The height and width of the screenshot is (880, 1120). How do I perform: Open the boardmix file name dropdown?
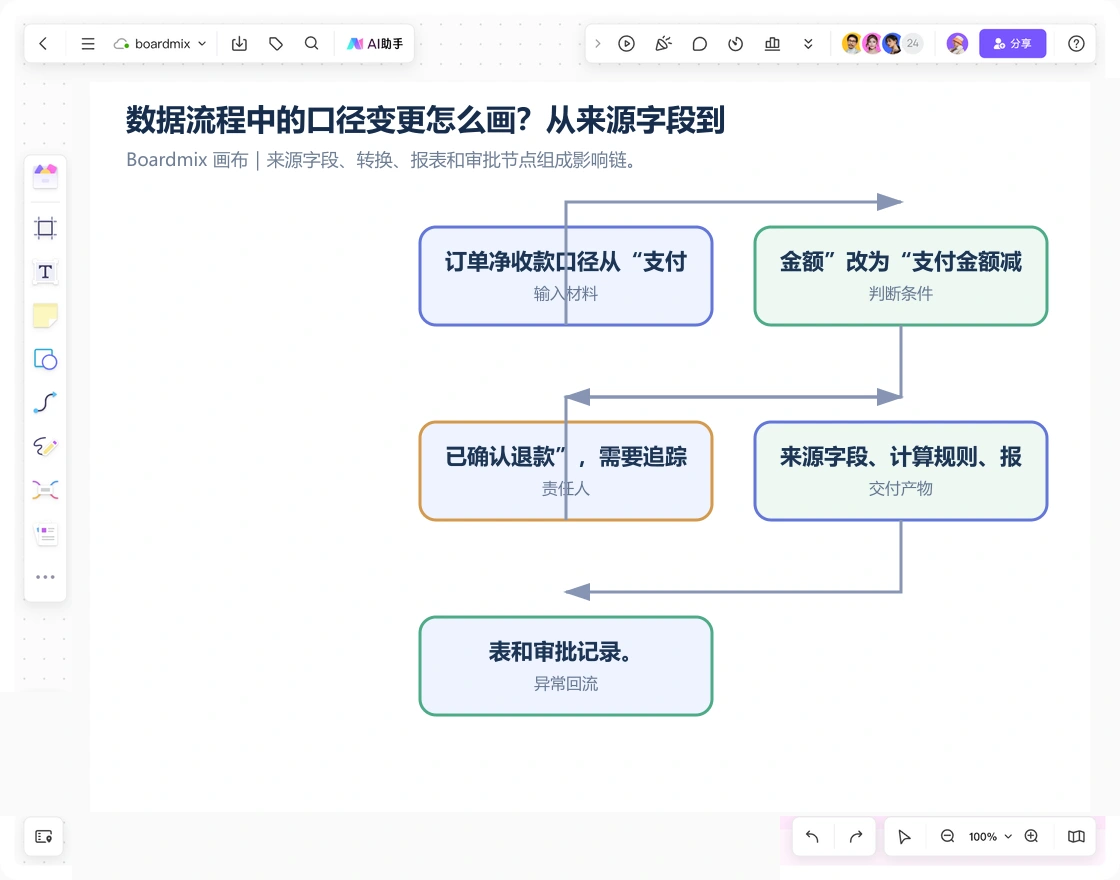pos(160,44)
